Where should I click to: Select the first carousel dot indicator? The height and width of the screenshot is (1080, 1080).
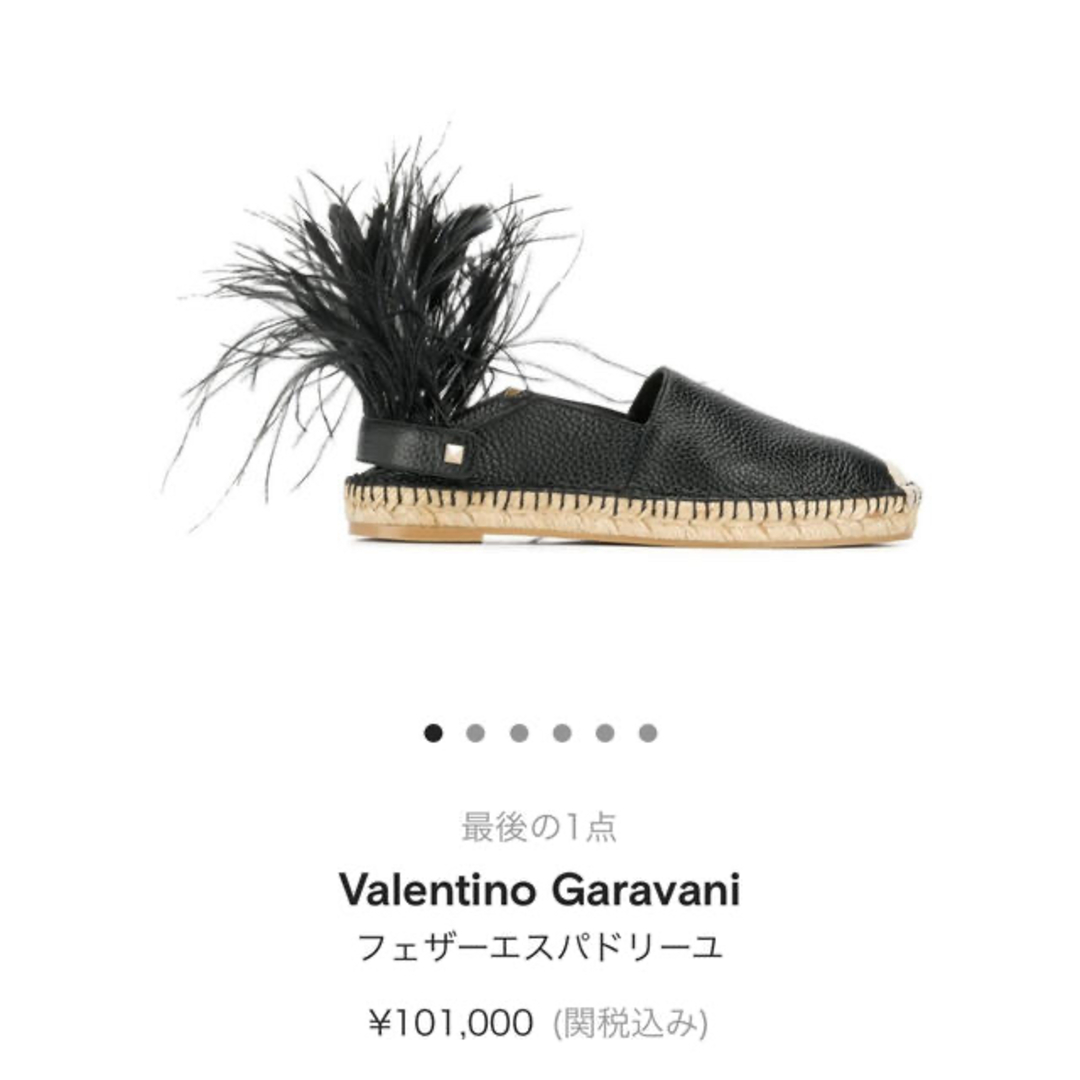pyautogui.click(x=433, y=733)
